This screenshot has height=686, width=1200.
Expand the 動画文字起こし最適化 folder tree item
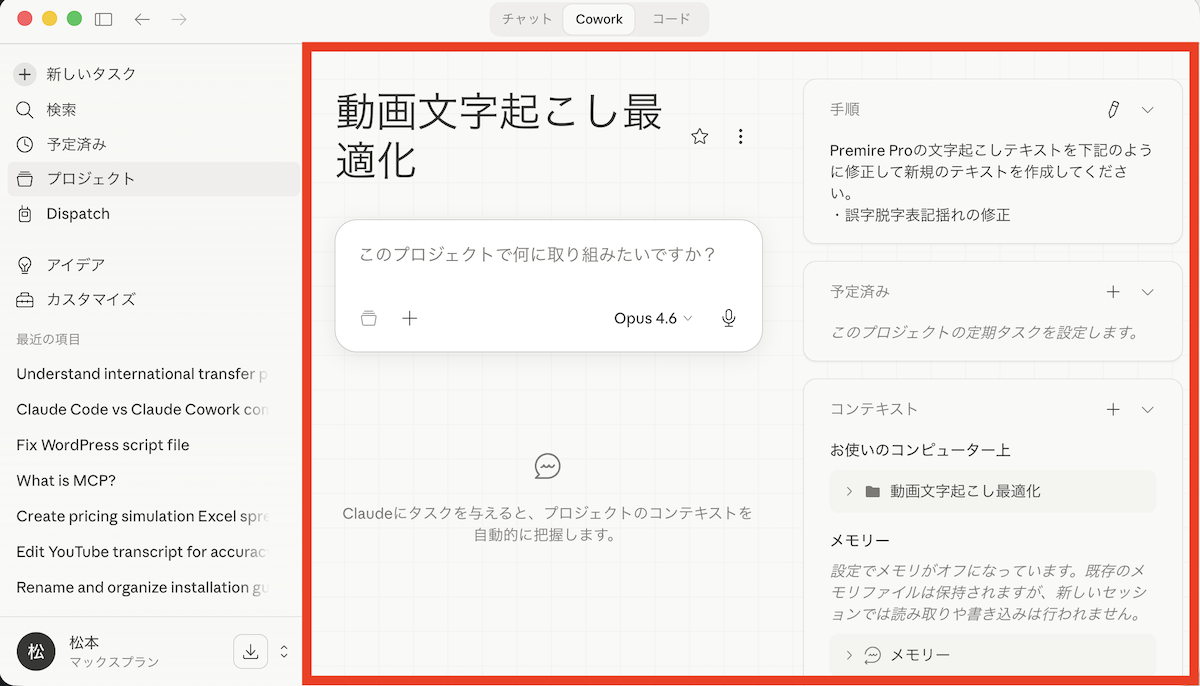click(849, 491)
